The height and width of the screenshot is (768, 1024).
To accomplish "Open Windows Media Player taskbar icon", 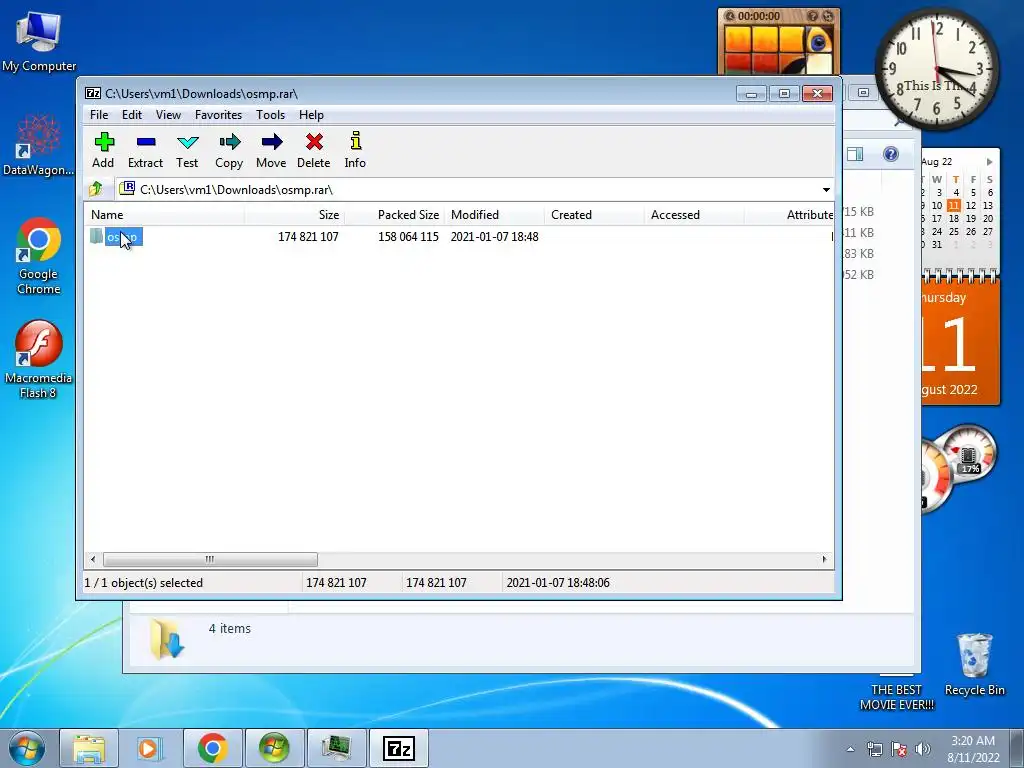I will coord(150,748).
